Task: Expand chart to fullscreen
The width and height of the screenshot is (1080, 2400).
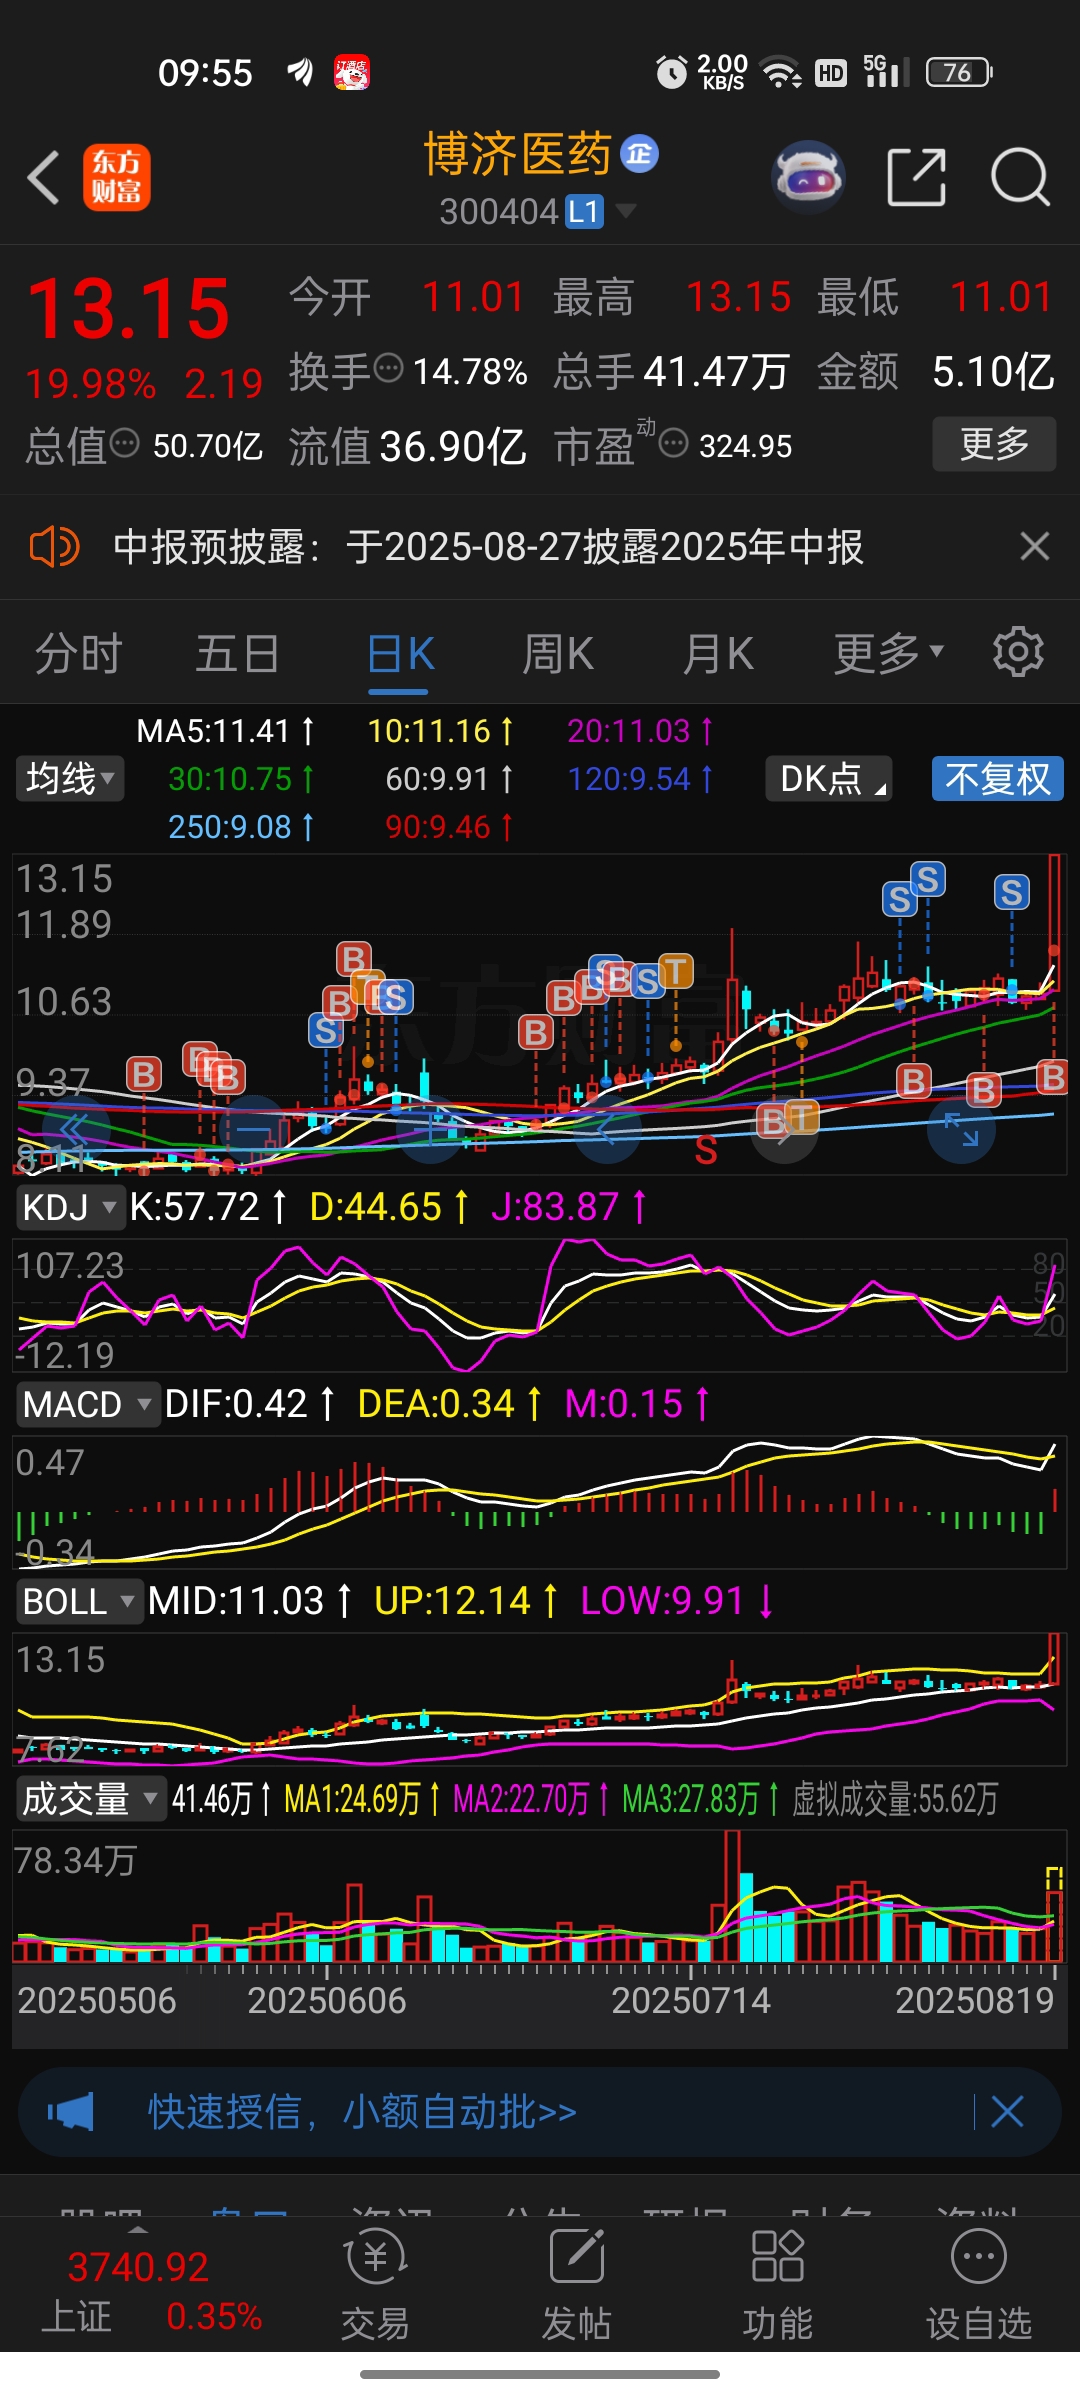Action: tap(961, 1130)
